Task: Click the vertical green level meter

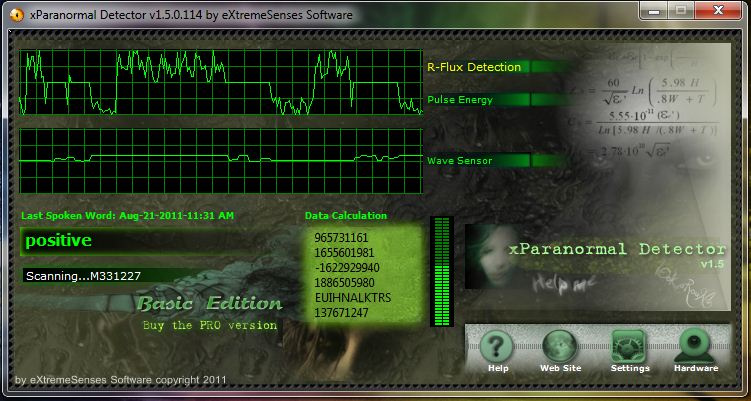Action: coord(442,271)
